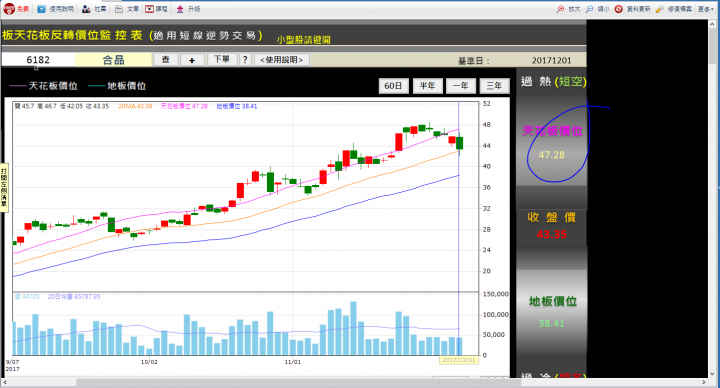Open the 課程 courses toolbar item

(157, 9)
